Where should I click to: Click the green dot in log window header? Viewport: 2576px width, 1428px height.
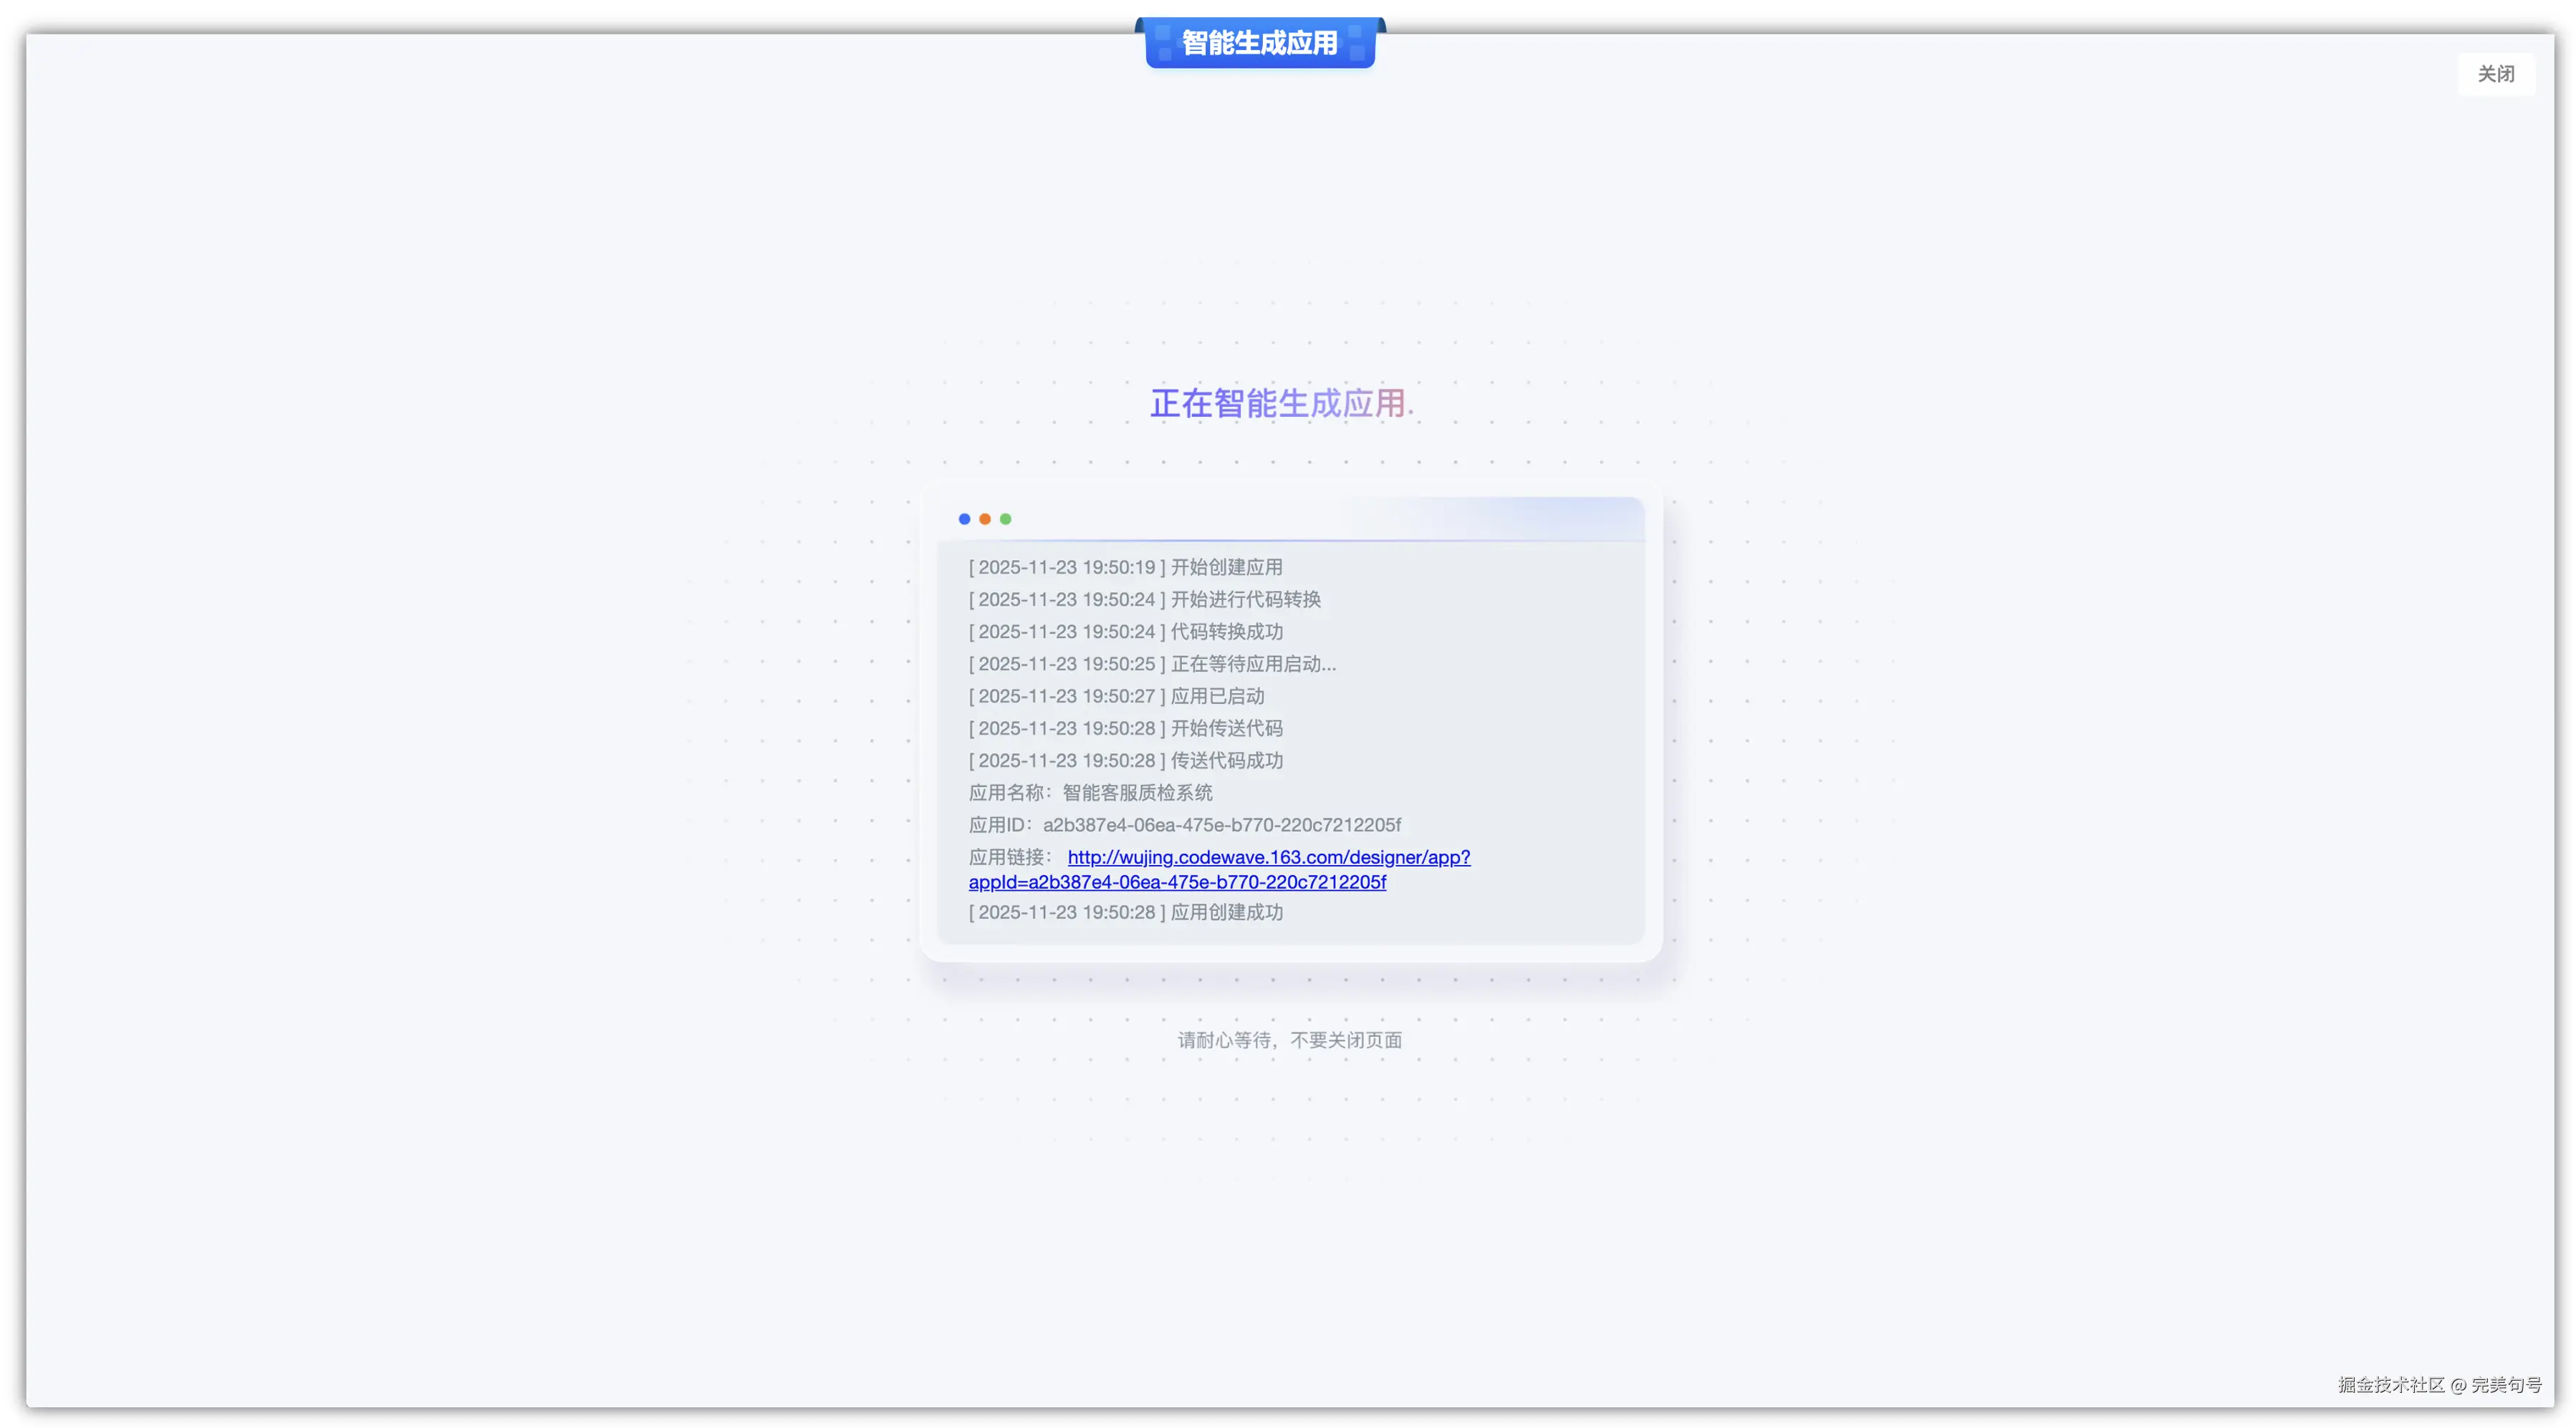pos(1006,519)
